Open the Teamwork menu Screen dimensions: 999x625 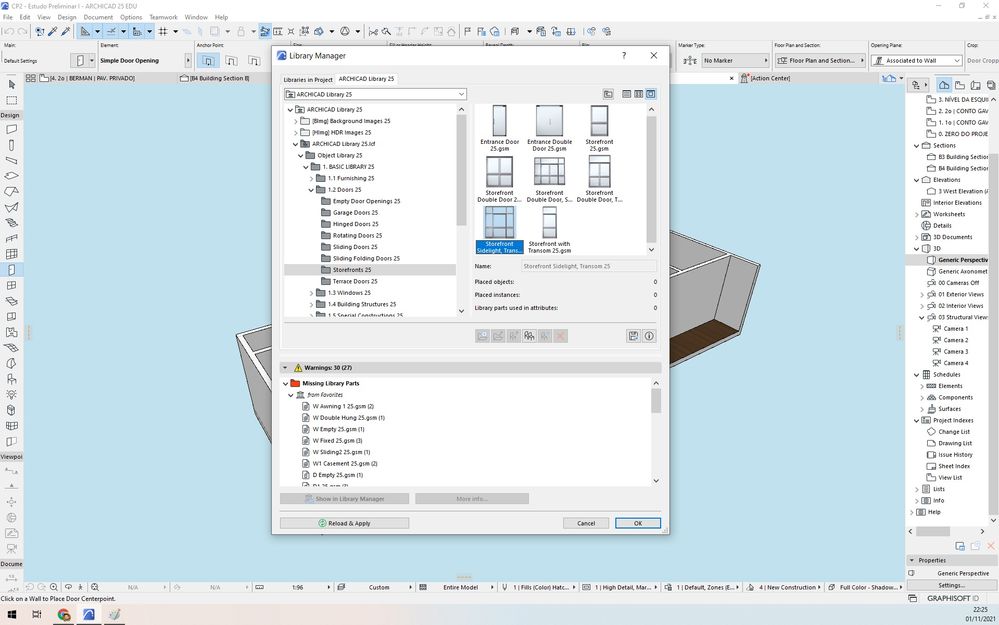(163, 17)
